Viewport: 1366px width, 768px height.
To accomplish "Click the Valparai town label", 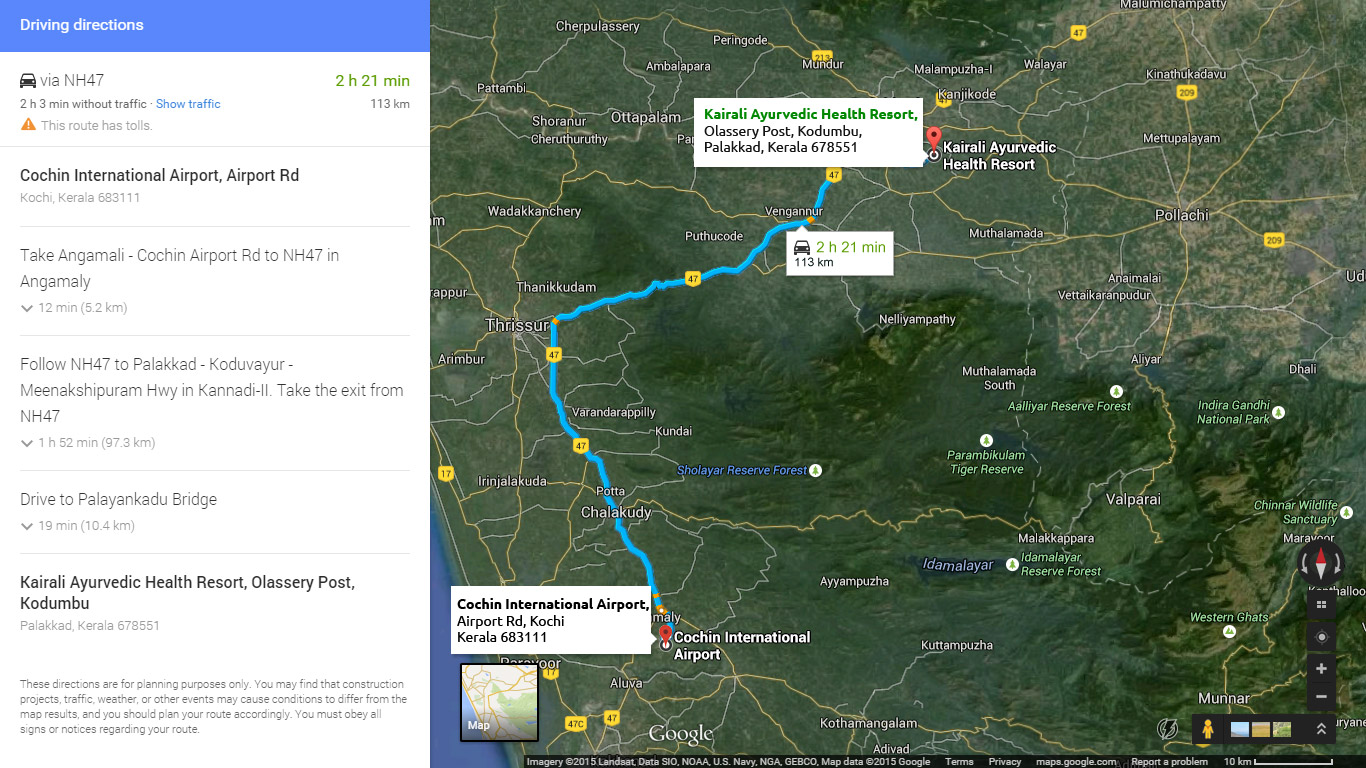I will point(1134,499).
